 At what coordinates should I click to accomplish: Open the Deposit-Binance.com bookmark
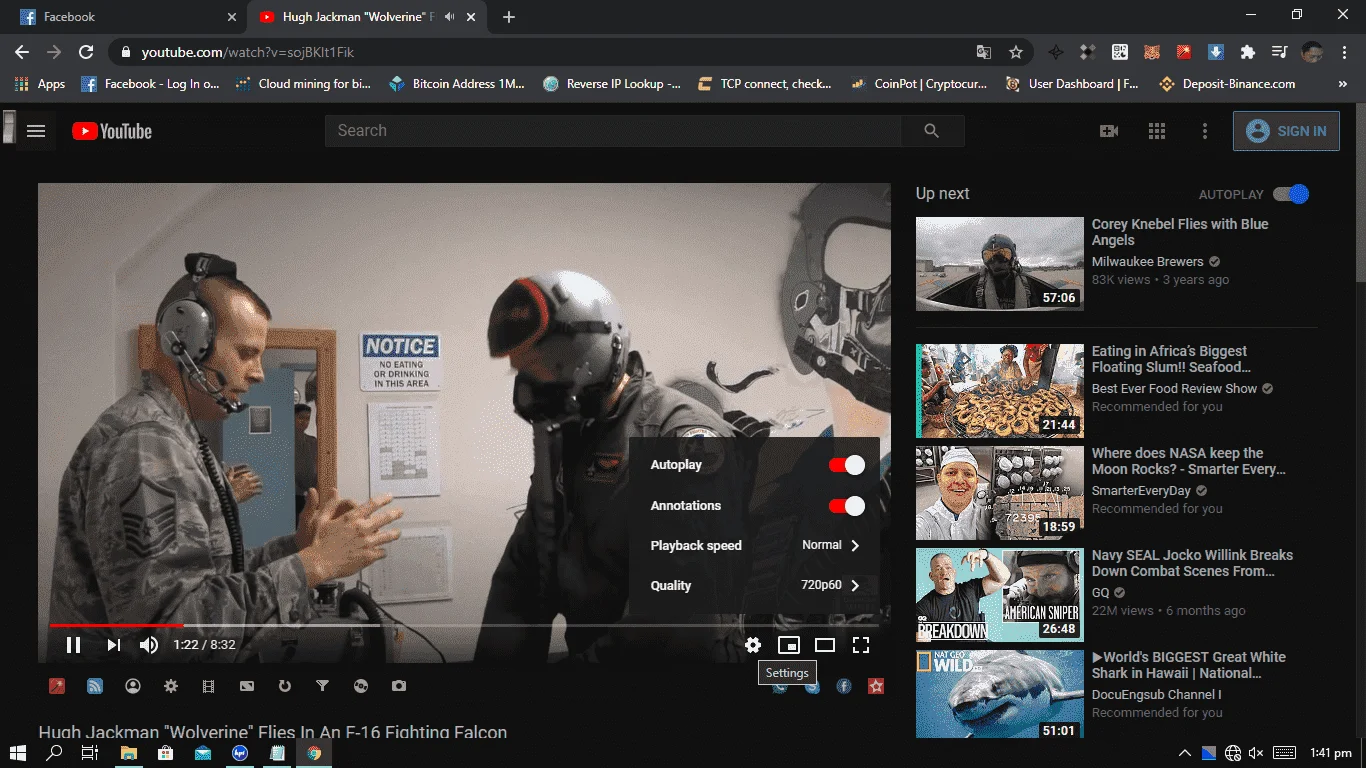[1227, 84]
